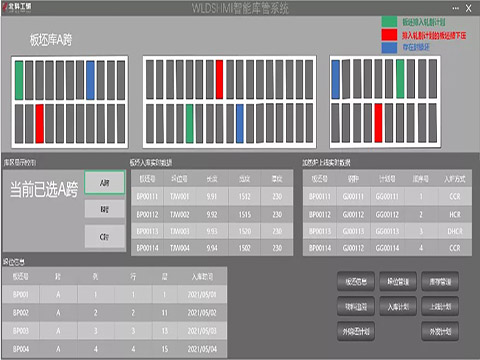Screen dimensions: 480x360
Task: Click the red legend color swatch
Action: coord(389,35)
